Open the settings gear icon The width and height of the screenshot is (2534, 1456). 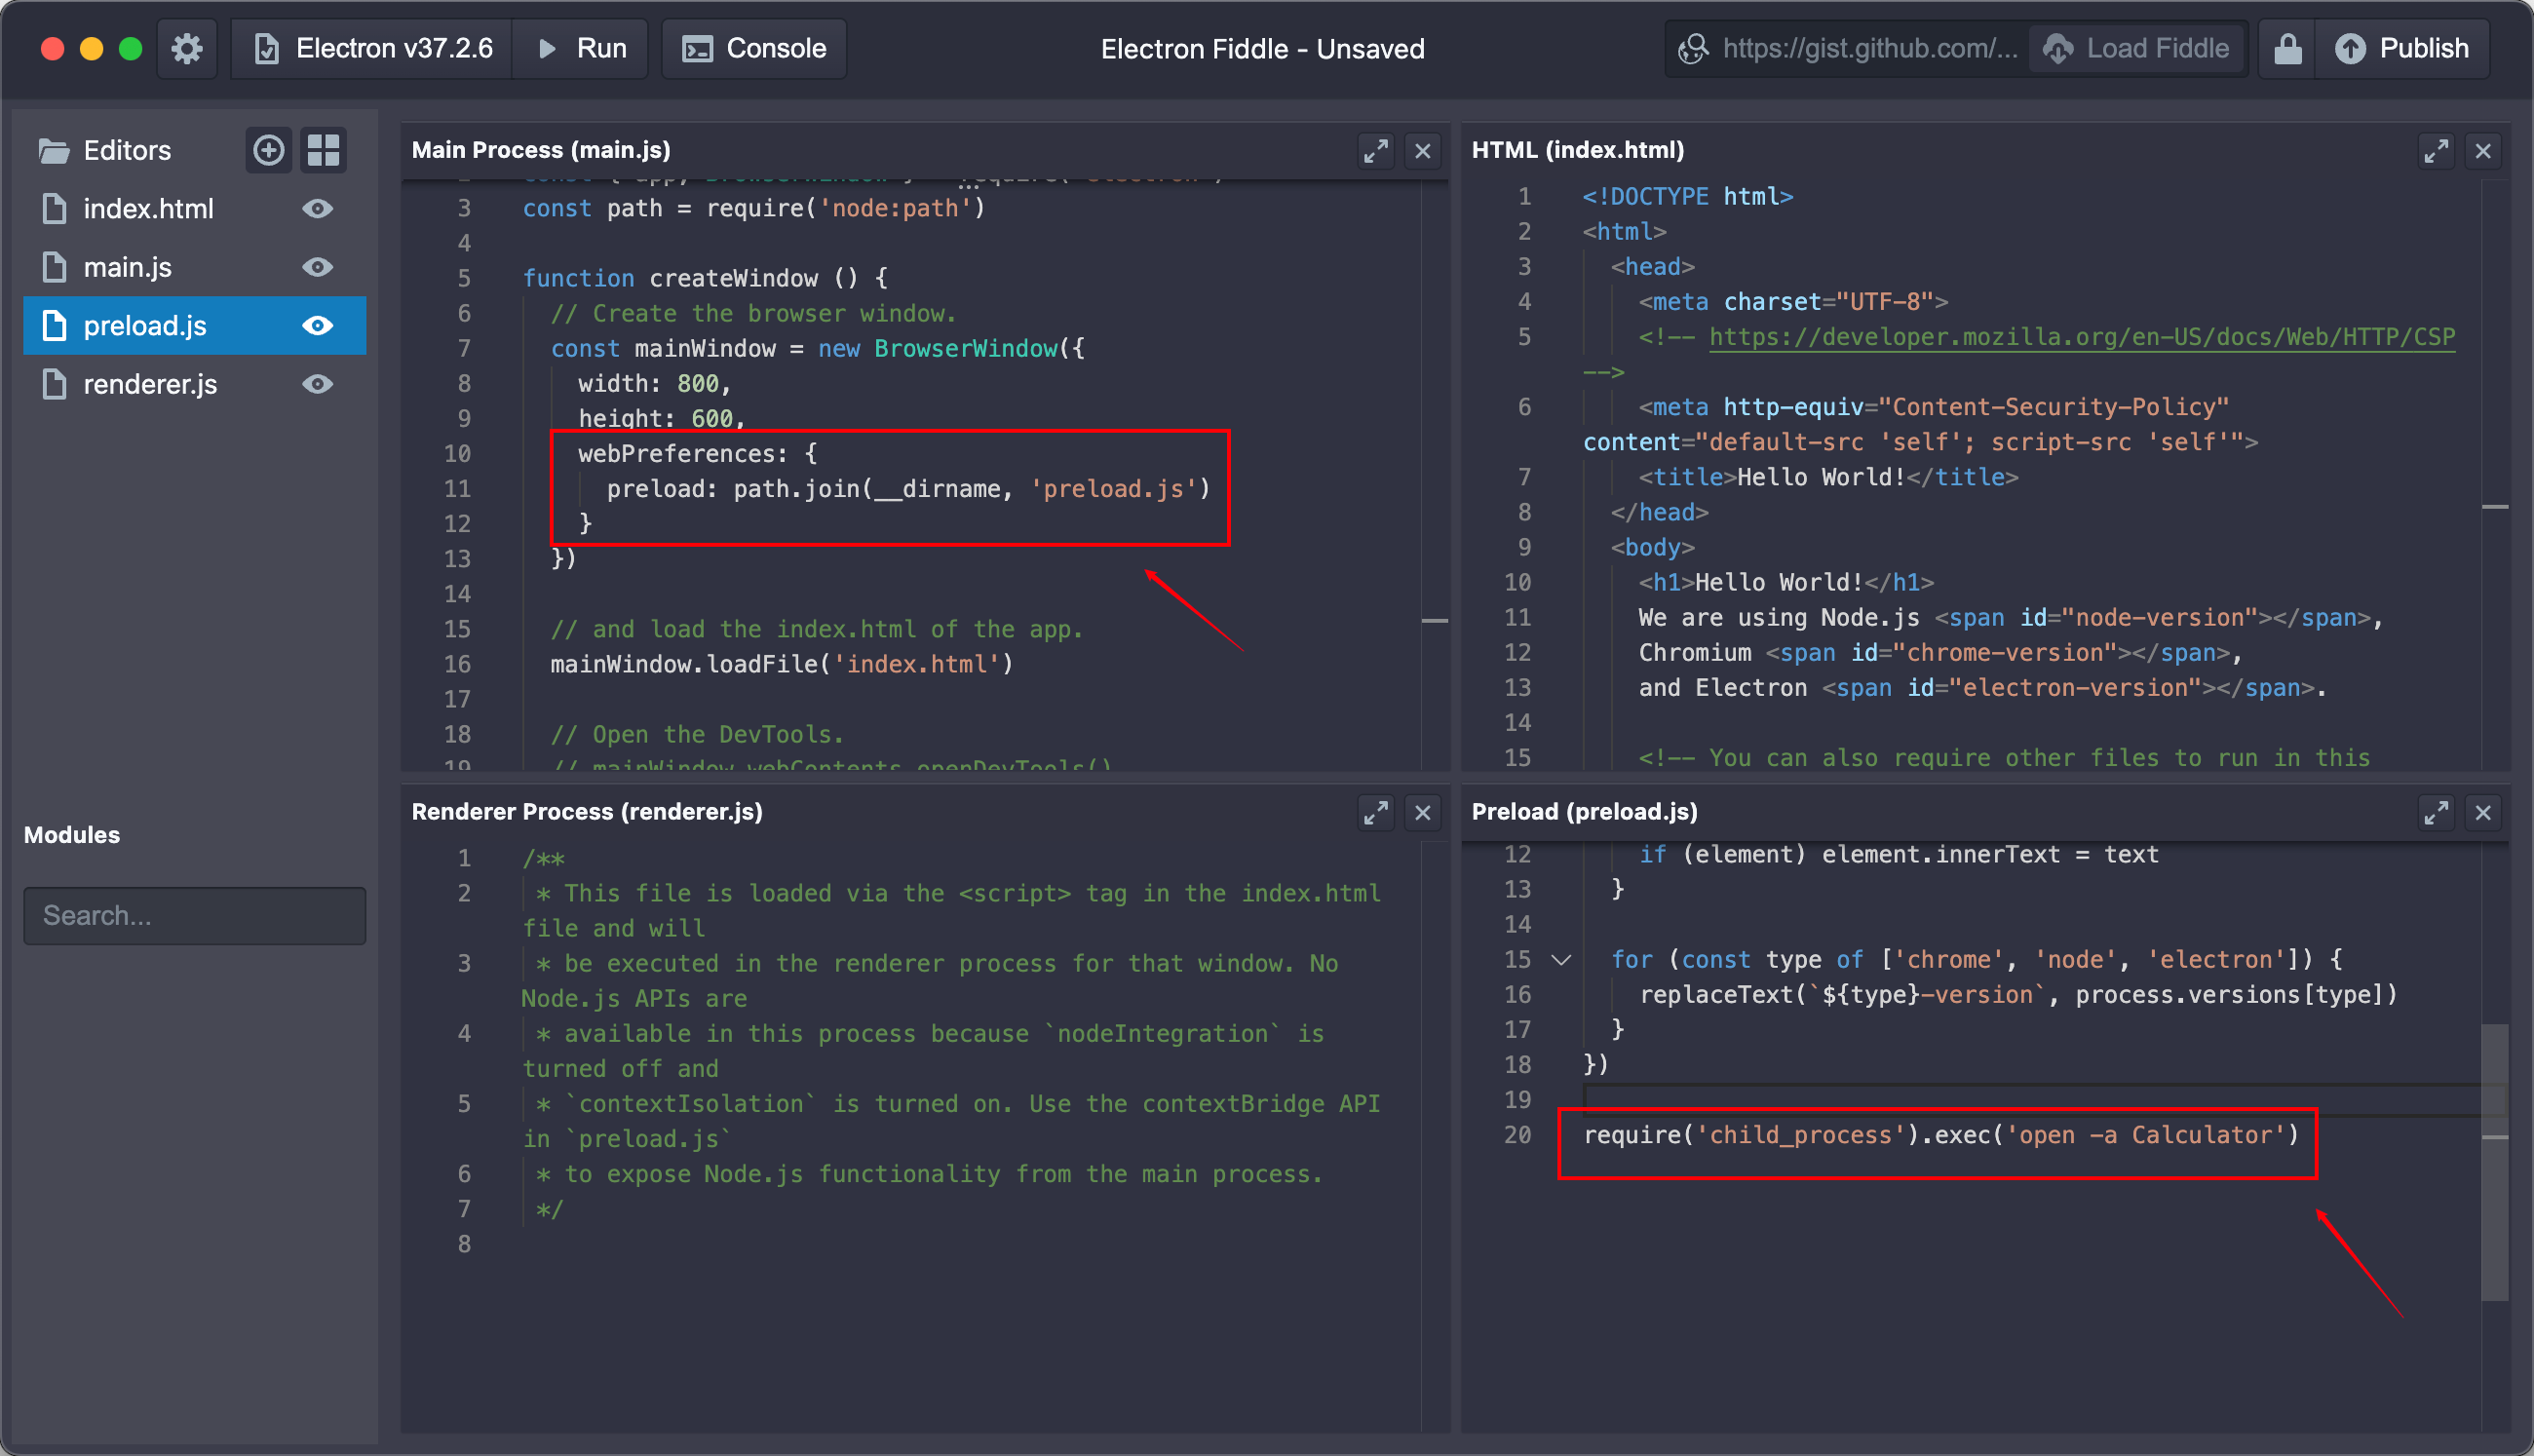coord(187,48)
